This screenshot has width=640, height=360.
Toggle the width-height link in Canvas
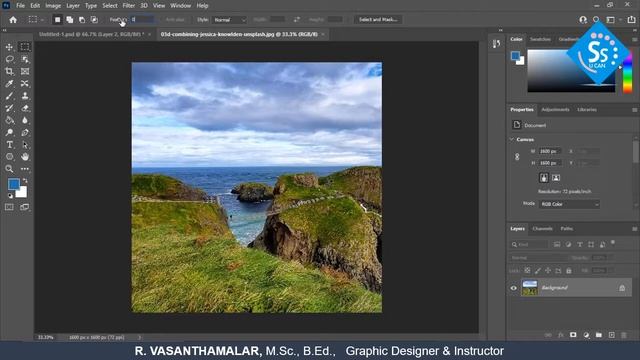517,157
